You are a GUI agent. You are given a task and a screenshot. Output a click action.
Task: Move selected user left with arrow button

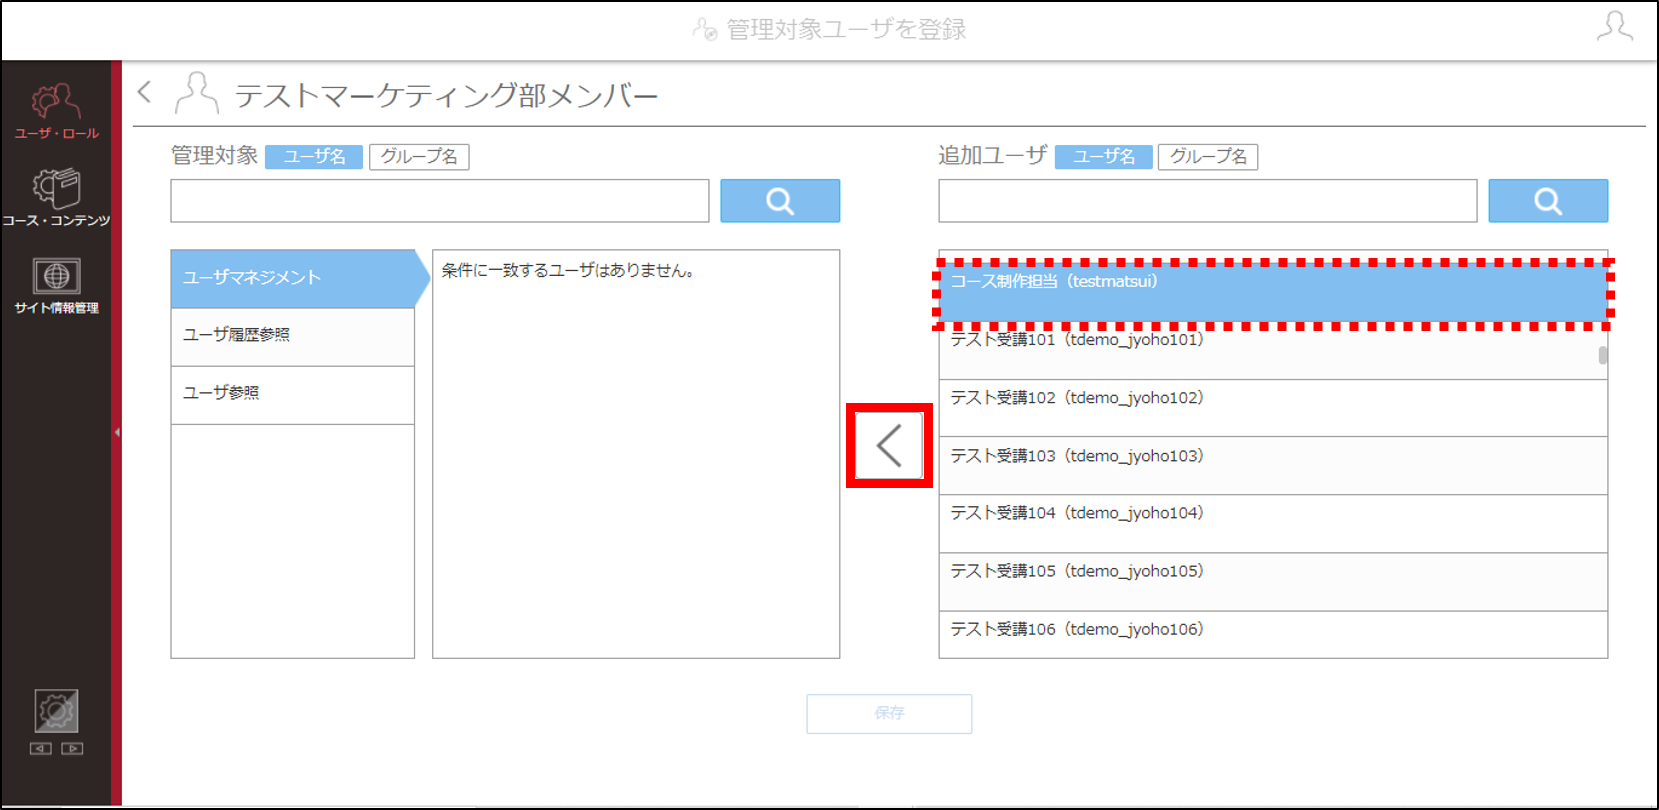(889, 446)
